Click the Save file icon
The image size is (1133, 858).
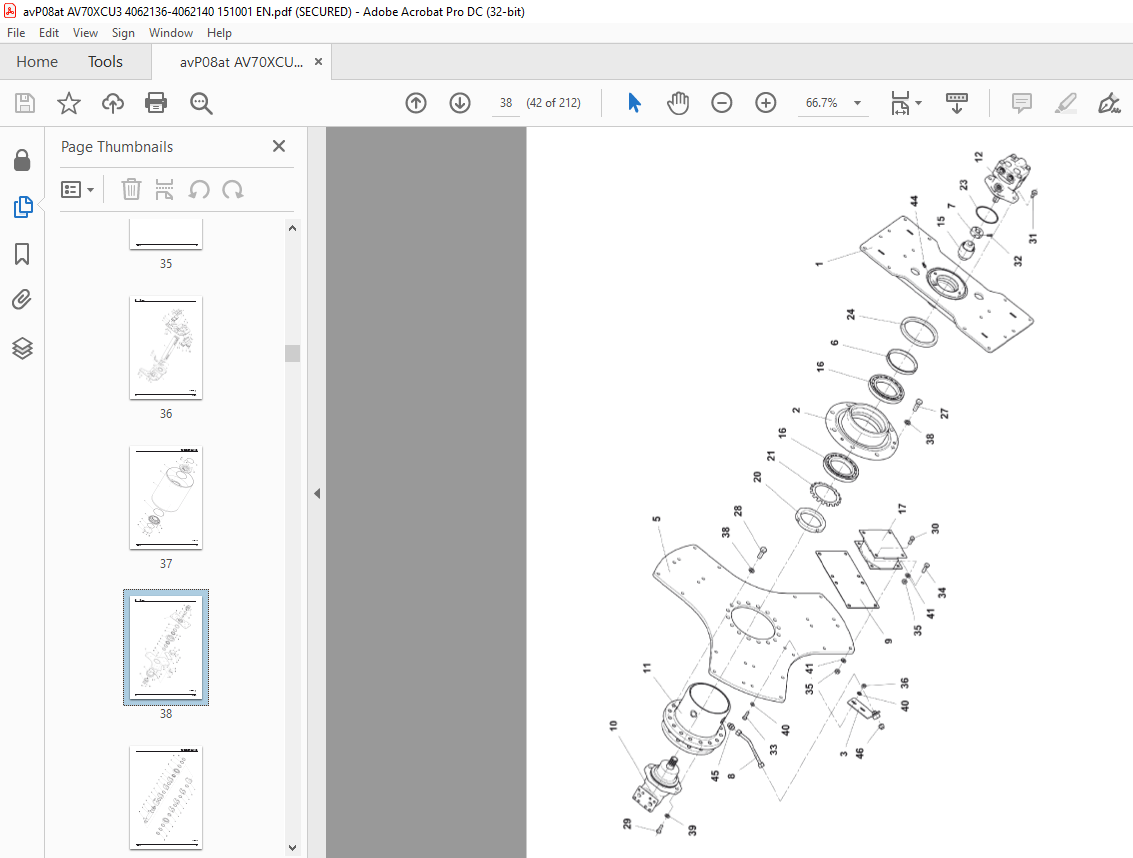(x=25, y=103)
